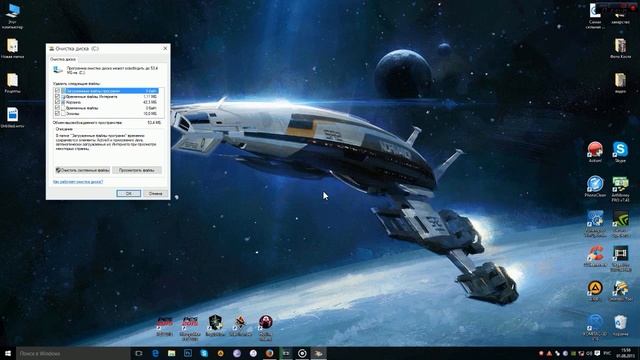Open the CCleaner desktop shortcut

(595, 256)
